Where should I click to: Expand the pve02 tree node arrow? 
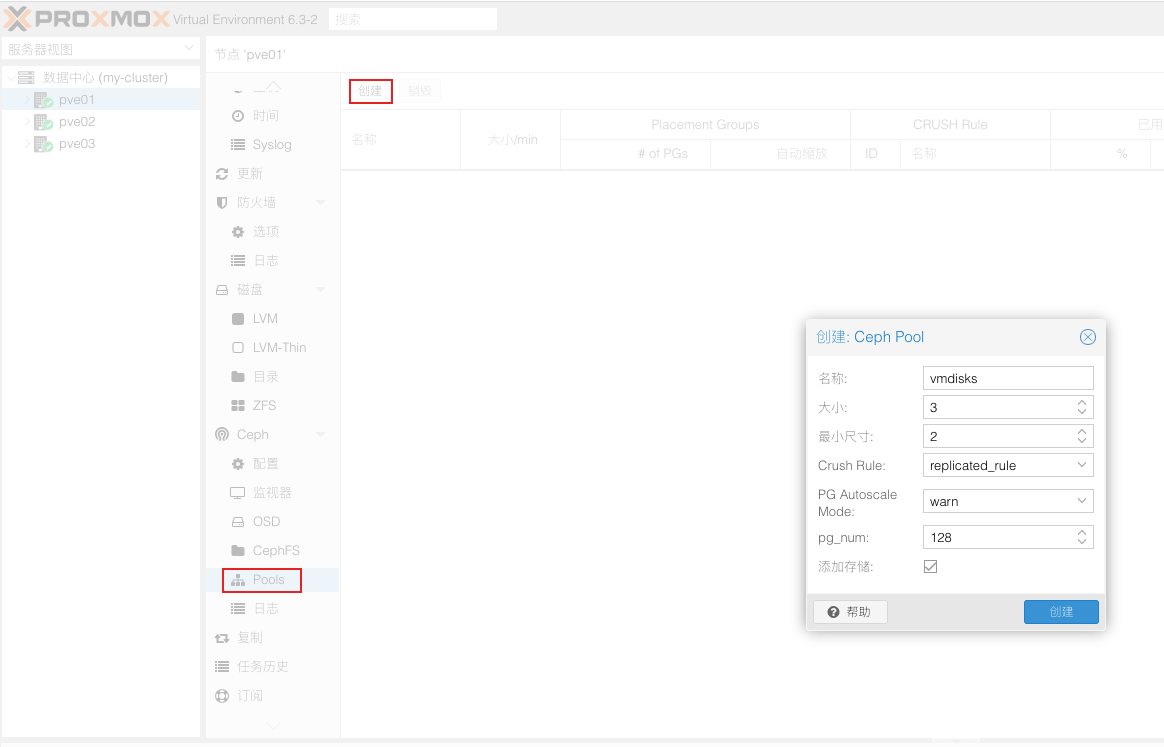click(27, 122)
